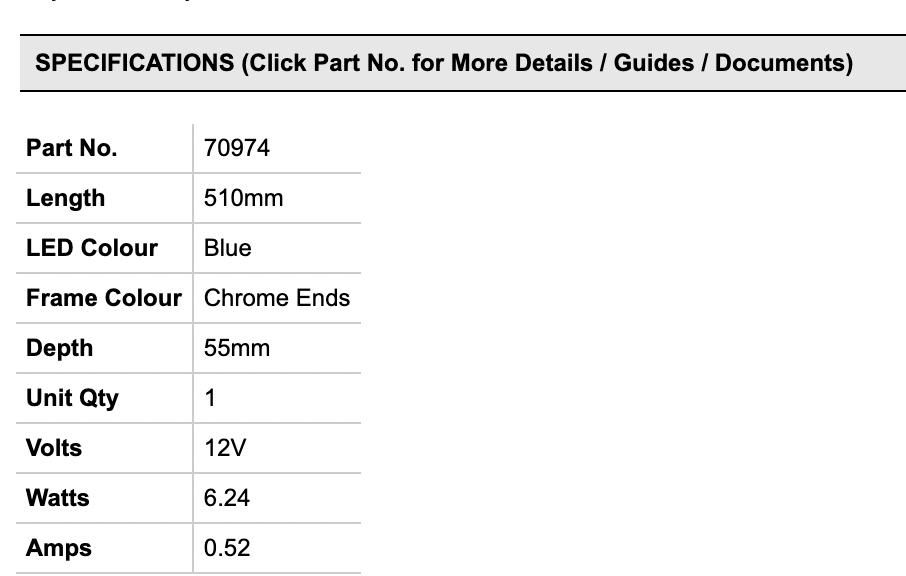Screen dimensions: 906x576
Task: Click the Volts row label
Action: (x=54, y=448)
